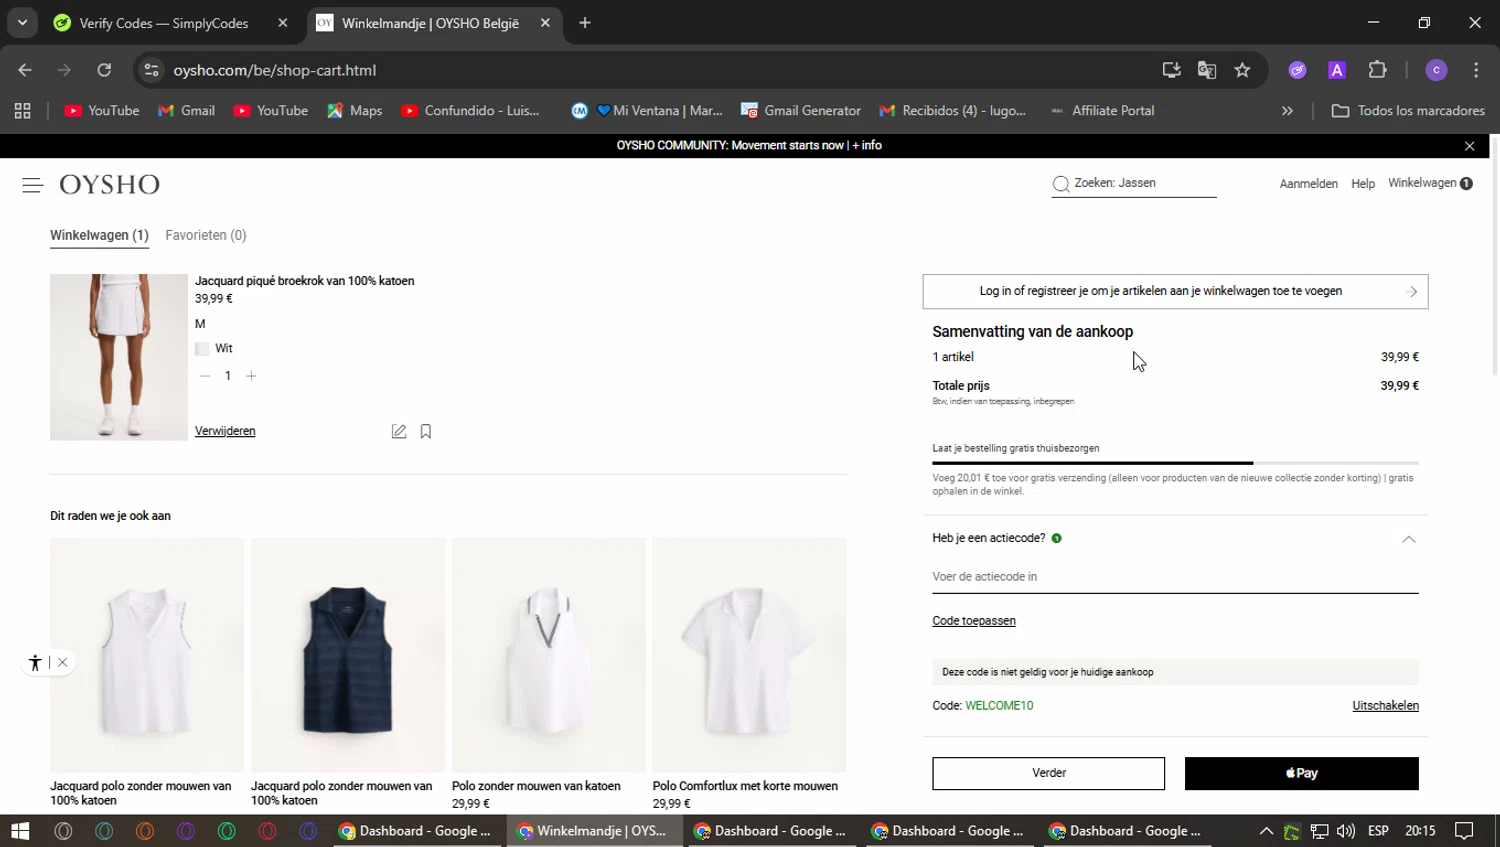The height and width of the screenshot is (847, 1500).
Task: Click the OYSHO logo
Action: click(110, 185)
